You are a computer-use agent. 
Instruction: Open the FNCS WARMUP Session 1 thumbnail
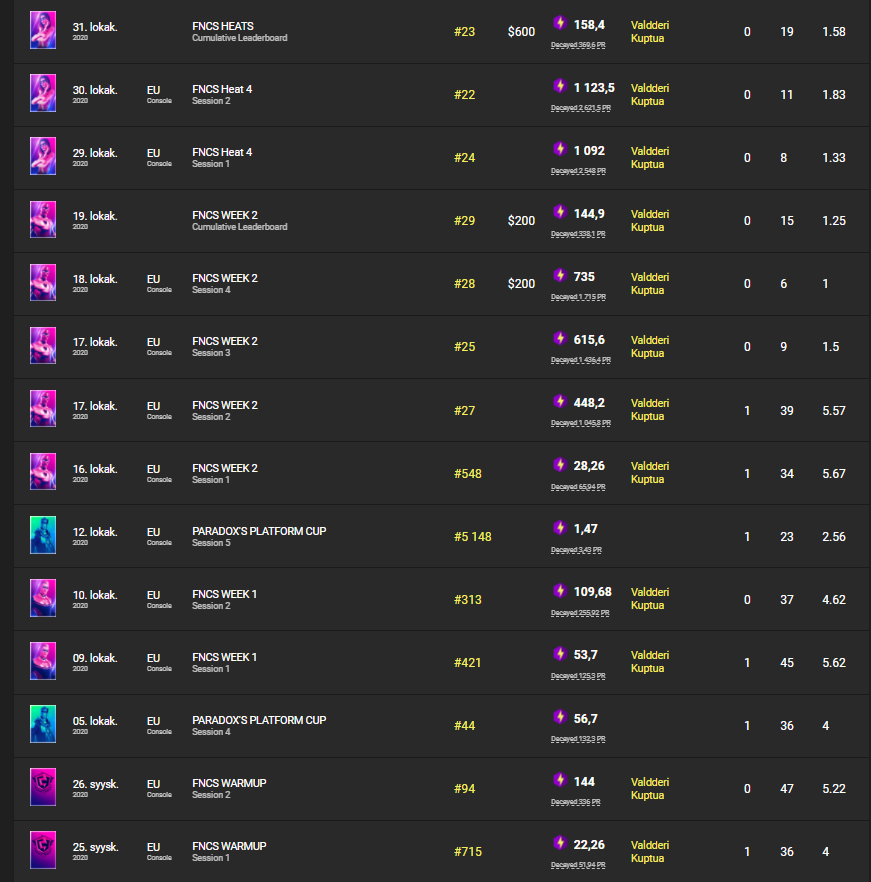(x=43, y=850)
